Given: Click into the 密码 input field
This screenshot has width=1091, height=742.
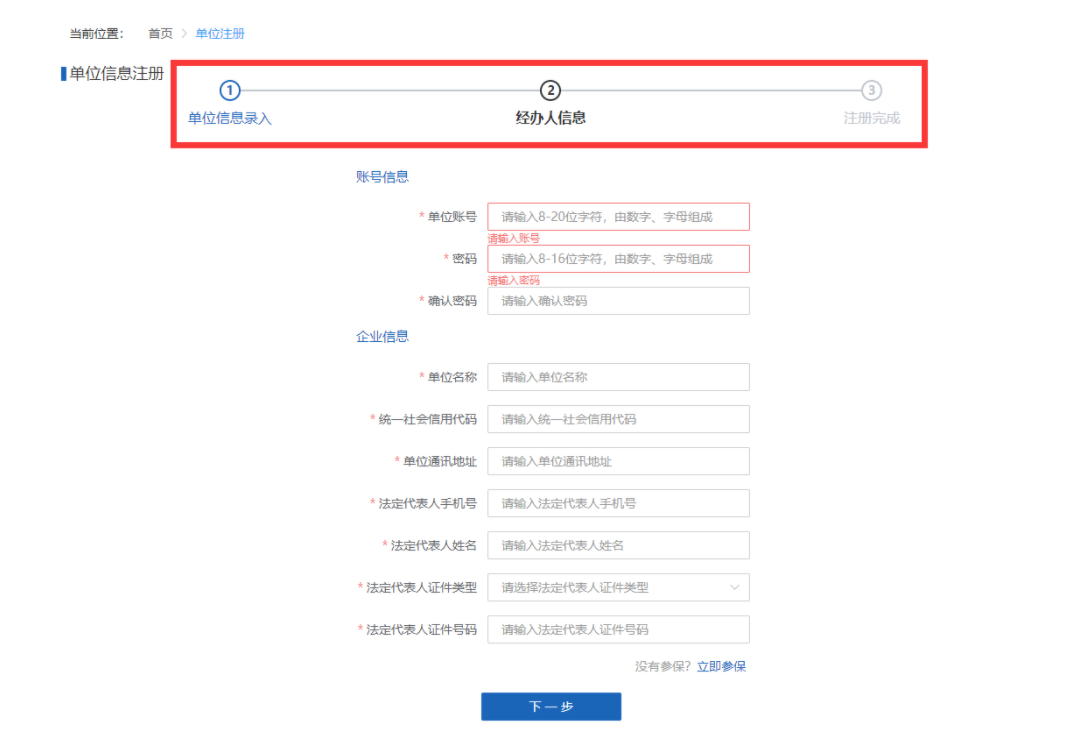Looking at the screenshot, I should point(618,259).
